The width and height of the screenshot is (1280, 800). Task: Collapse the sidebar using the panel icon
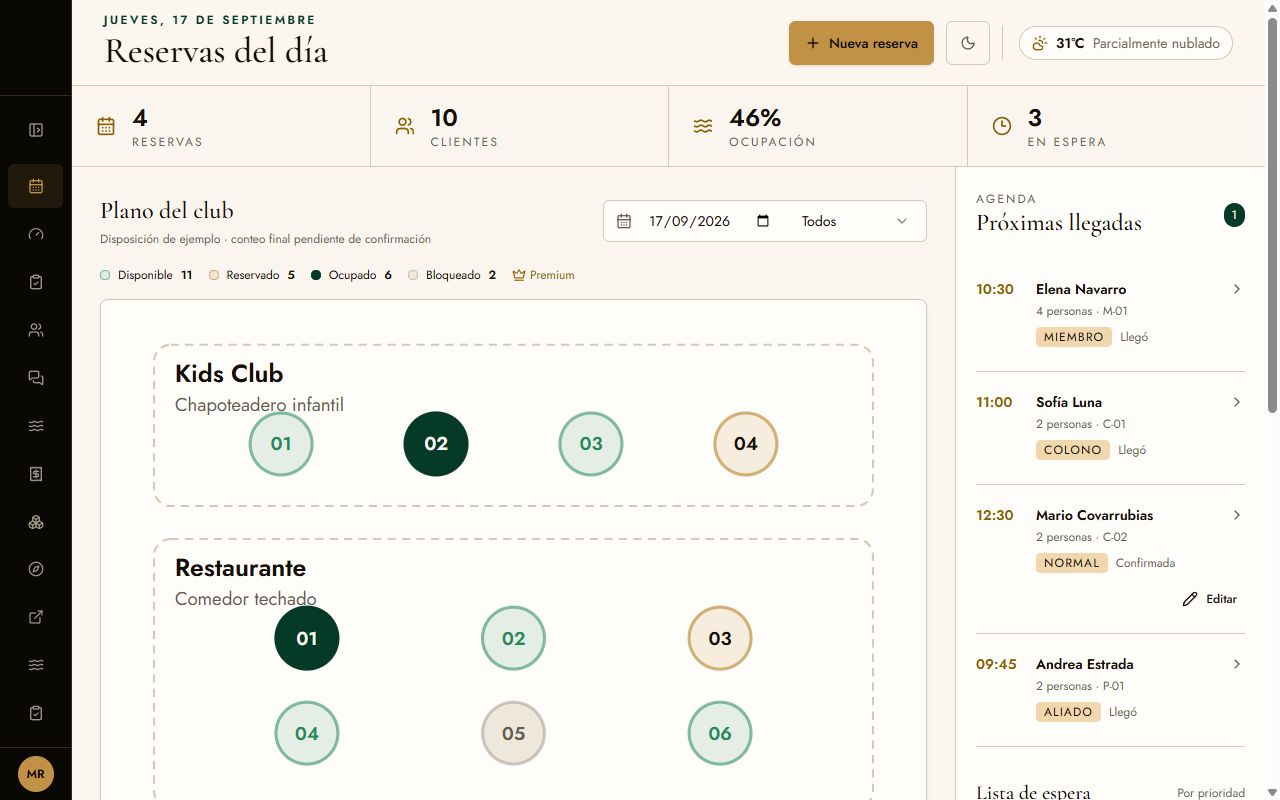tap(36, 130)
